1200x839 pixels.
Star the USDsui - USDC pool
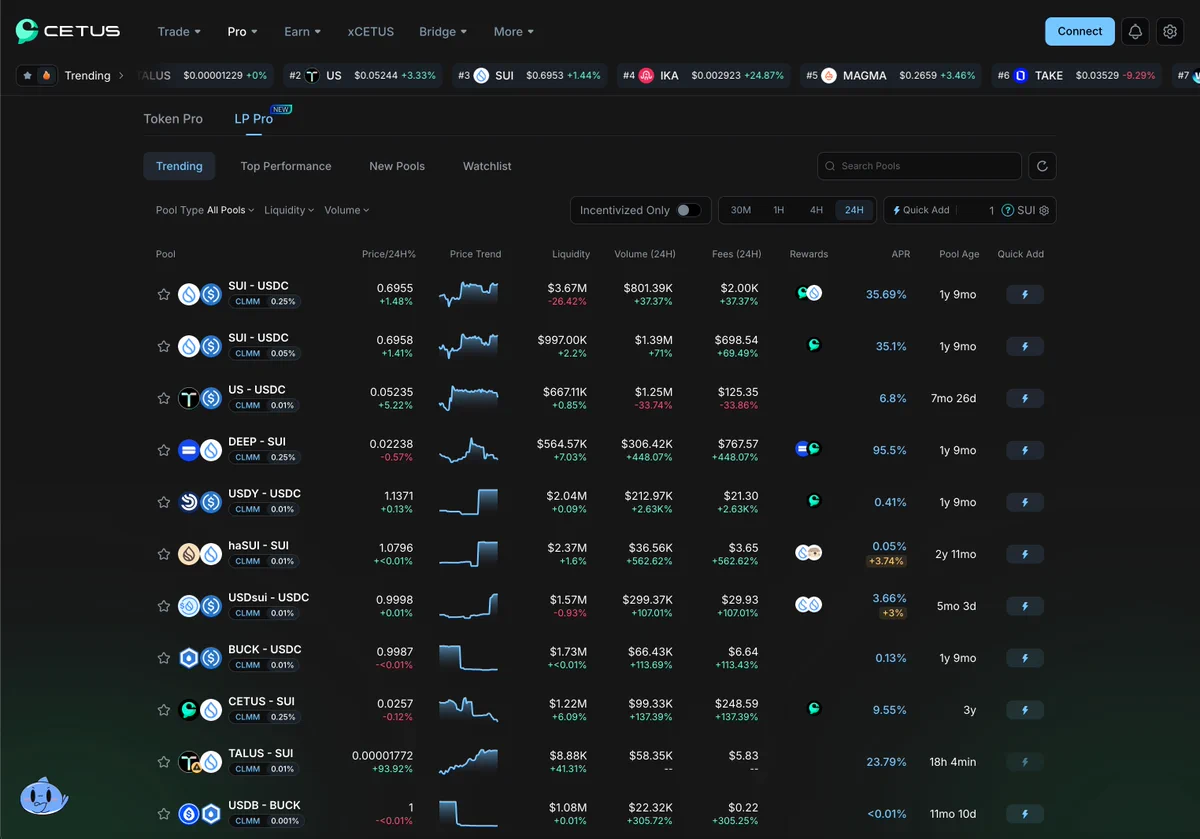[x=164, y=606]
